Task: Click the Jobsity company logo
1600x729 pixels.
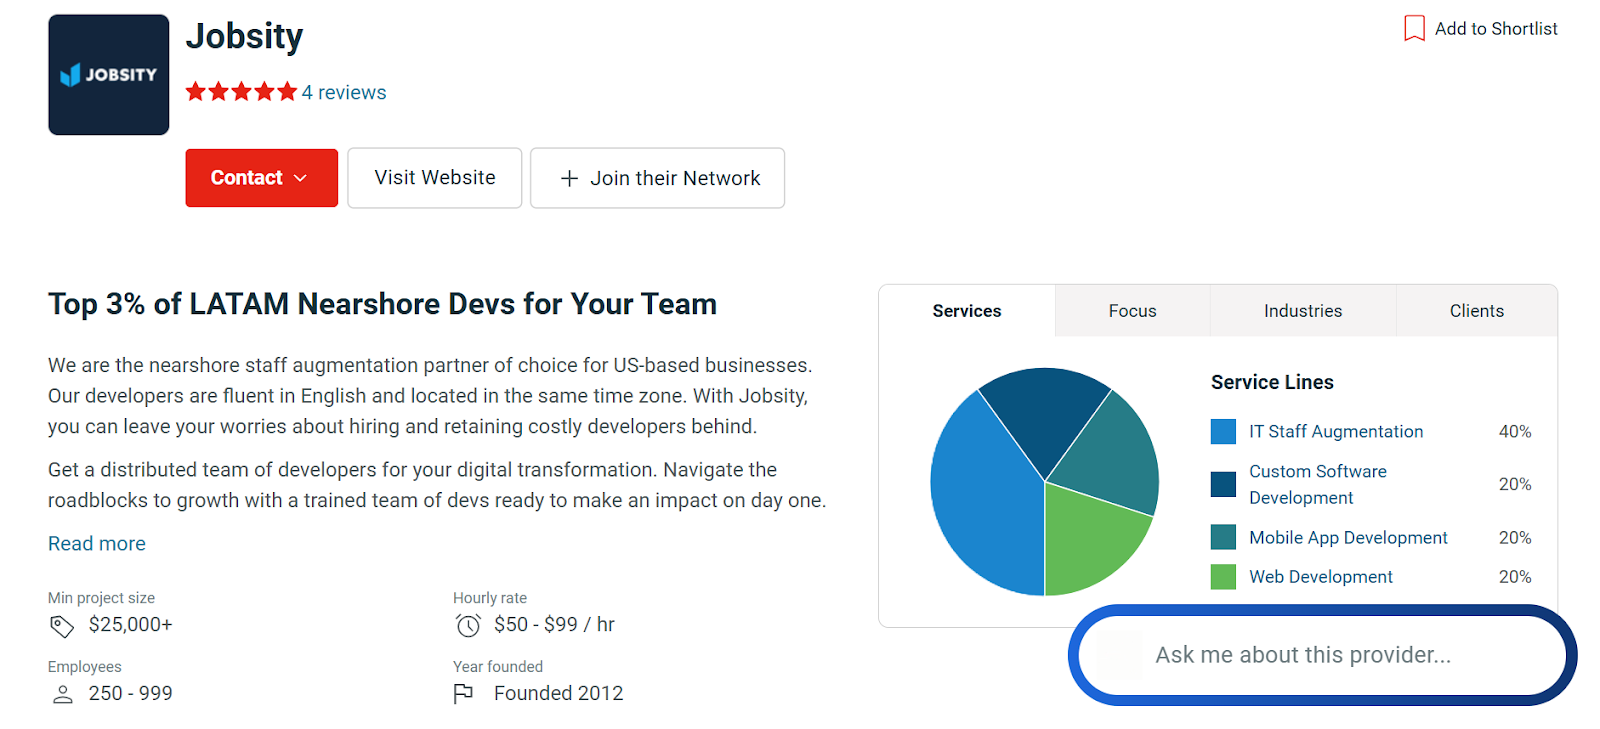Action: pyautogui.click(x=109, y=75)
